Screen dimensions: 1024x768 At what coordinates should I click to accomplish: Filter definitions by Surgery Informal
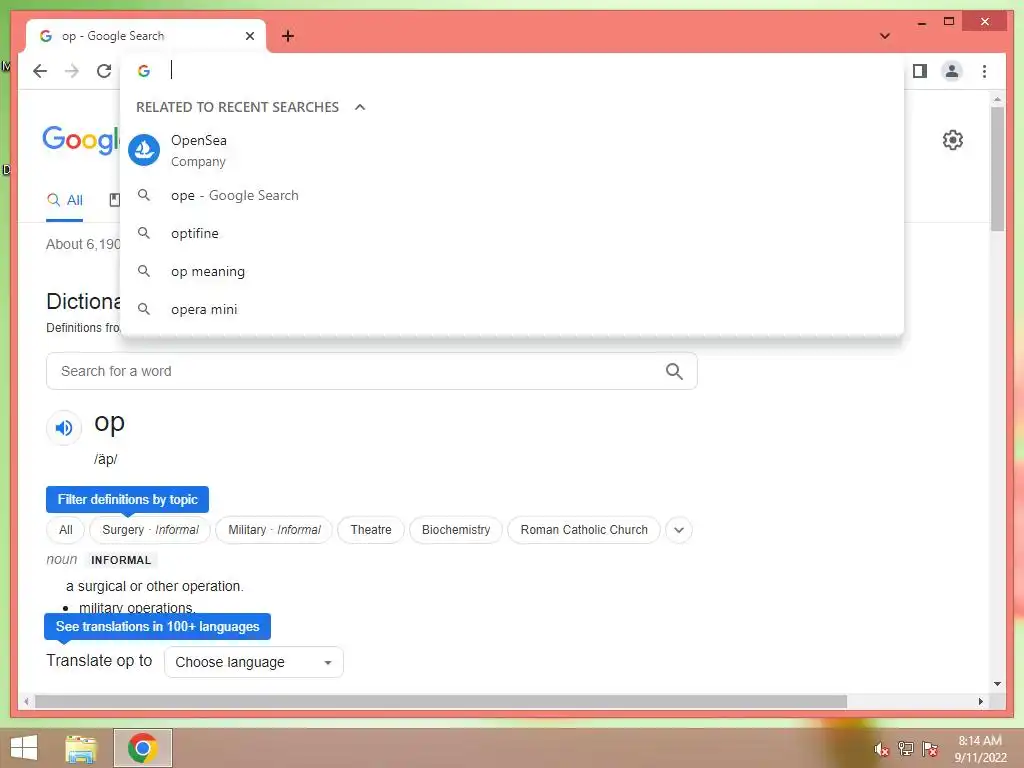[150, 530]
